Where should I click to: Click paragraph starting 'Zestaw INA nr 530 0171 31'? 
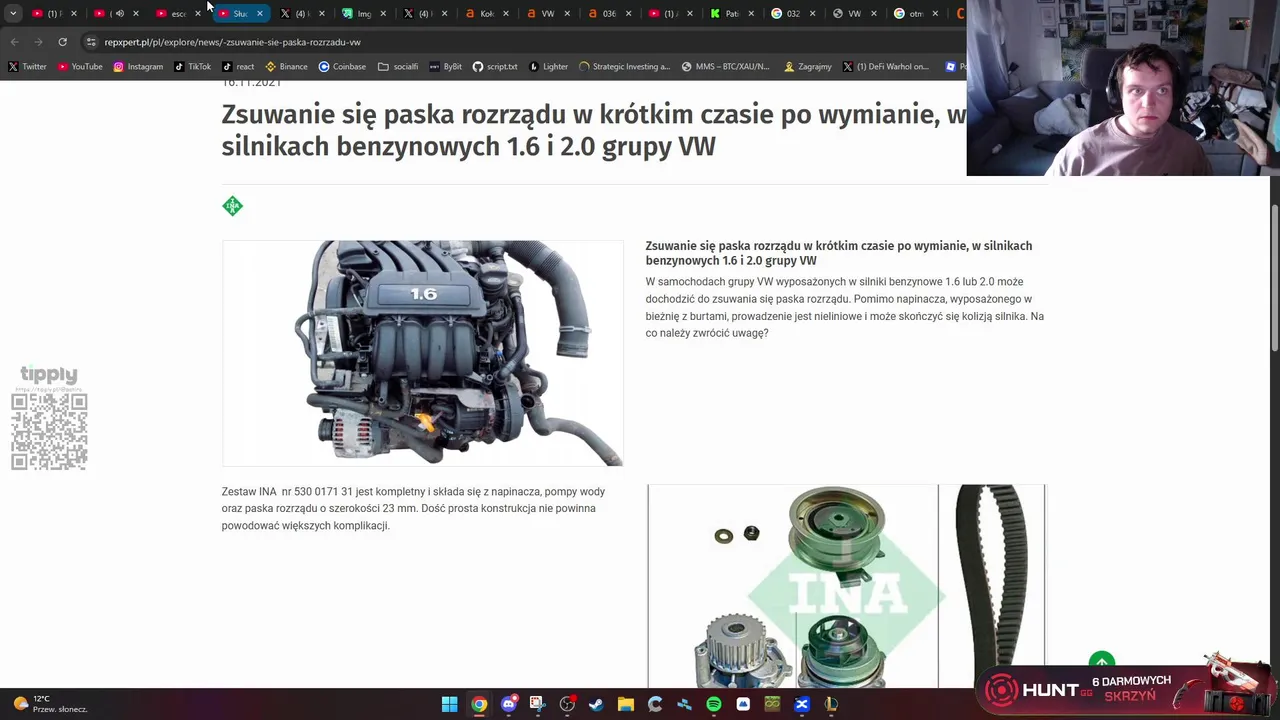coord(415,508)
